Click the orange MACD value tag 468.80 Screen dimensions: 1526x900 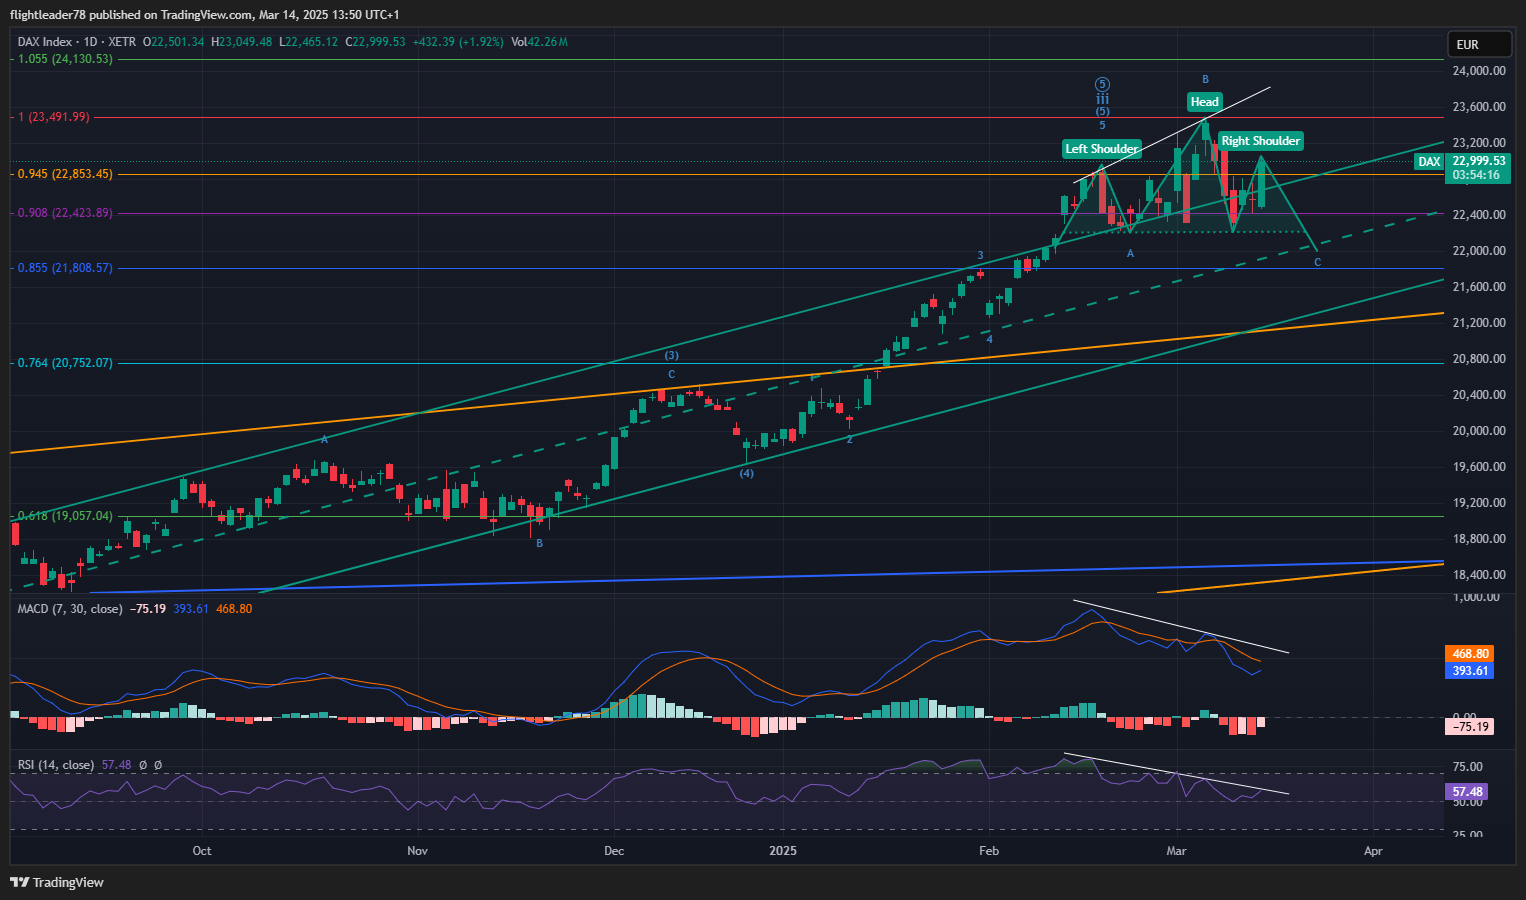1469,654
